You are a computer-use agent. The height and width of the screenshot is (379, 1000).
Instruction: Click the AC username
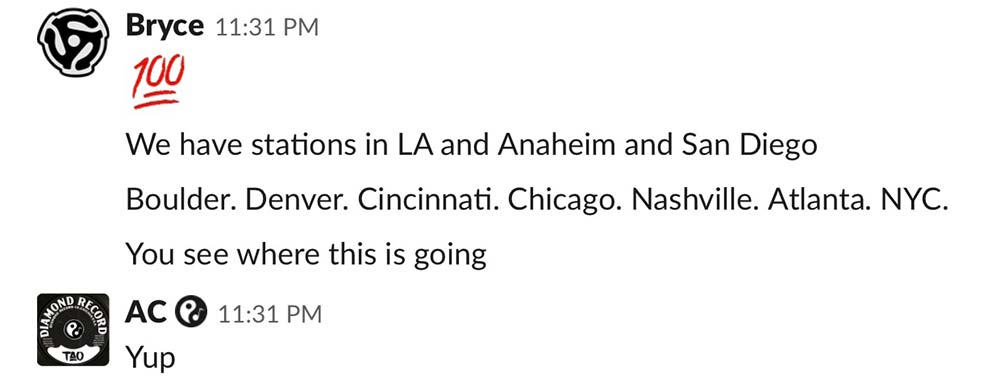click(x=147, y=313)
